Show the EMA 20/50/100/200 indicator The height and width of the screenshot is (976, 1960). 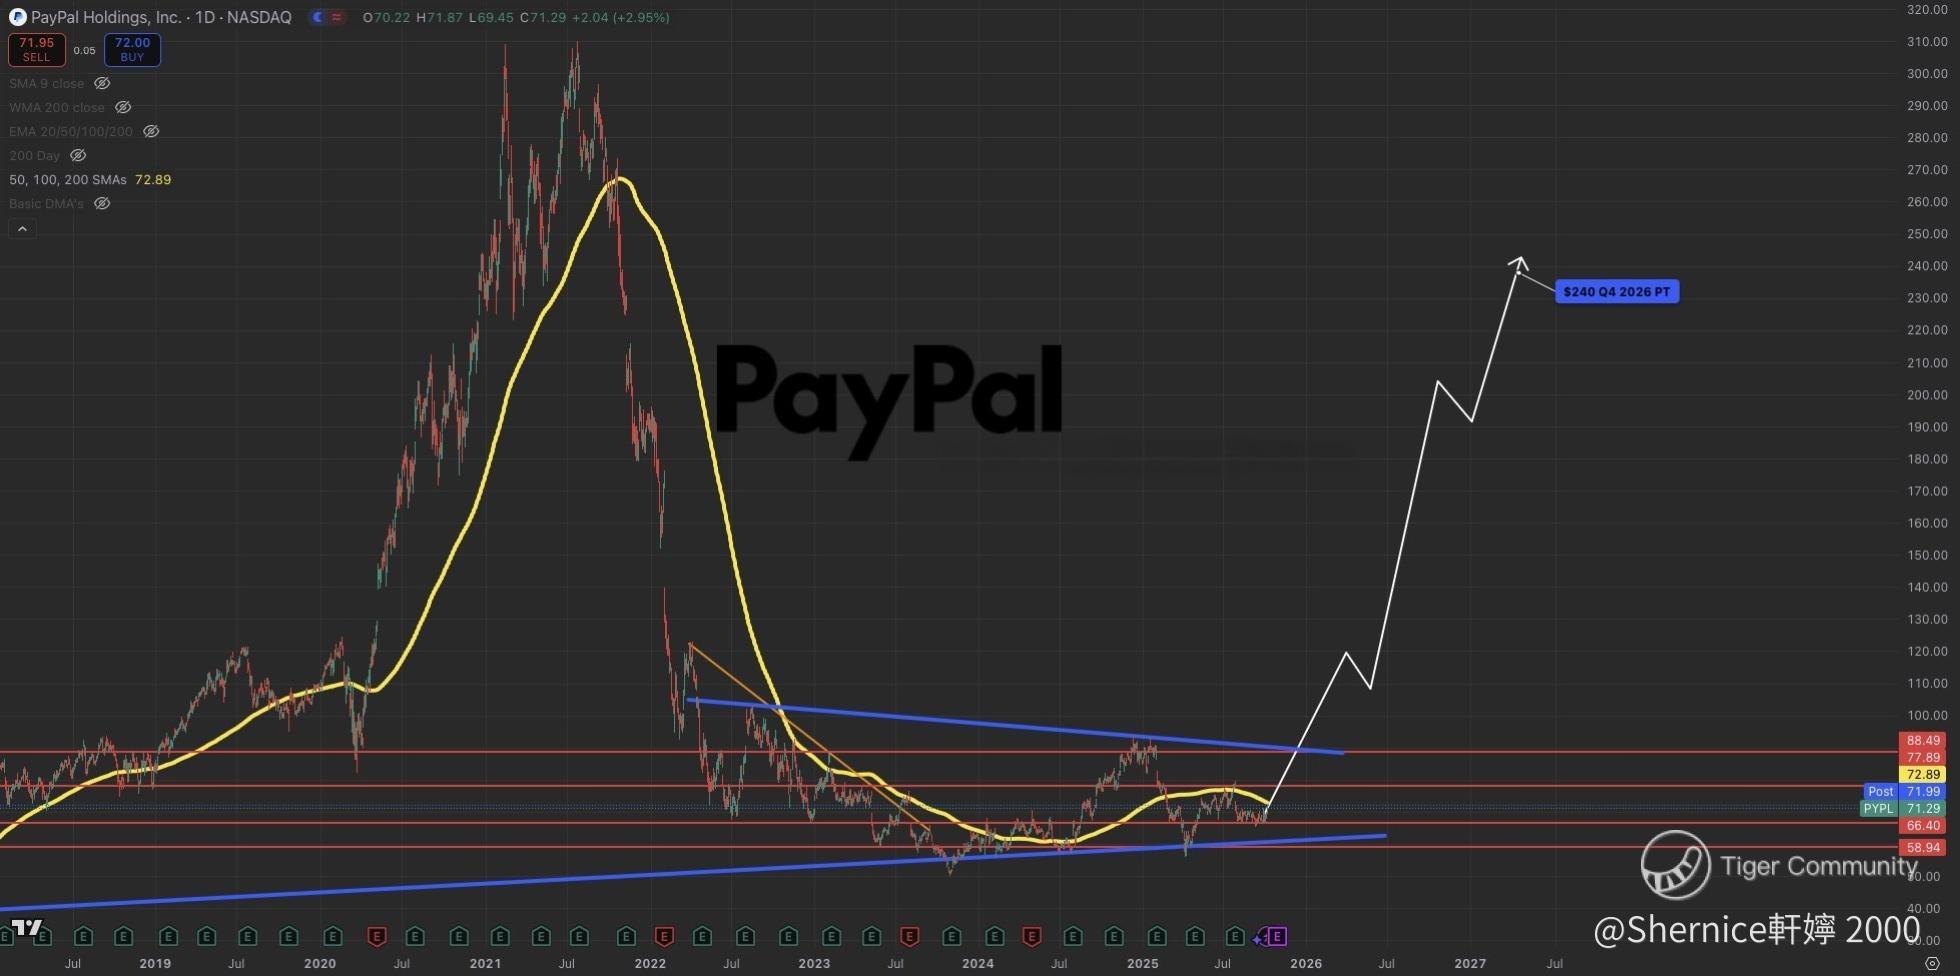click(151, 131)
